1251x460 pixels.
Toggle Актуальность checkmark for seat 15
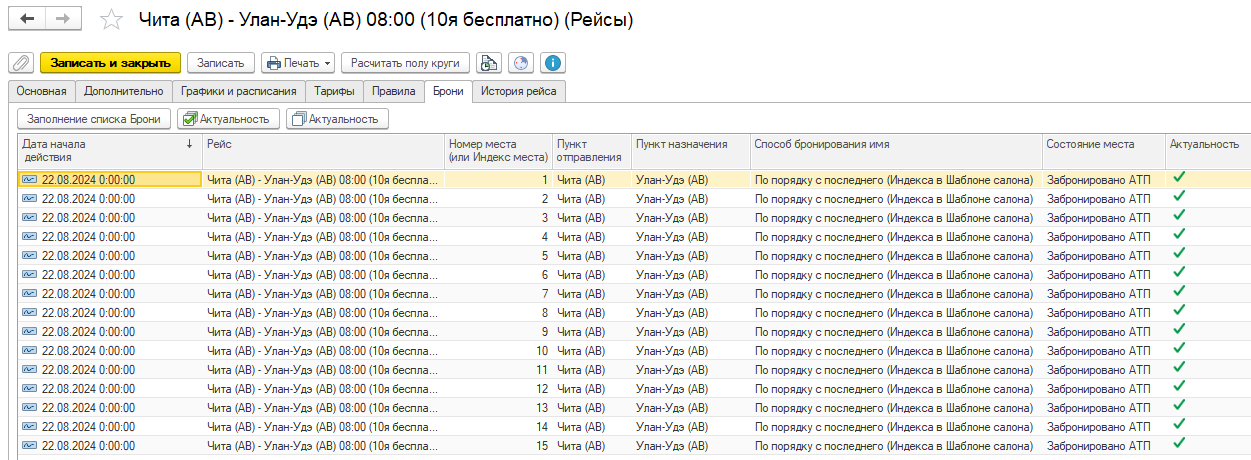point(1179,444)
